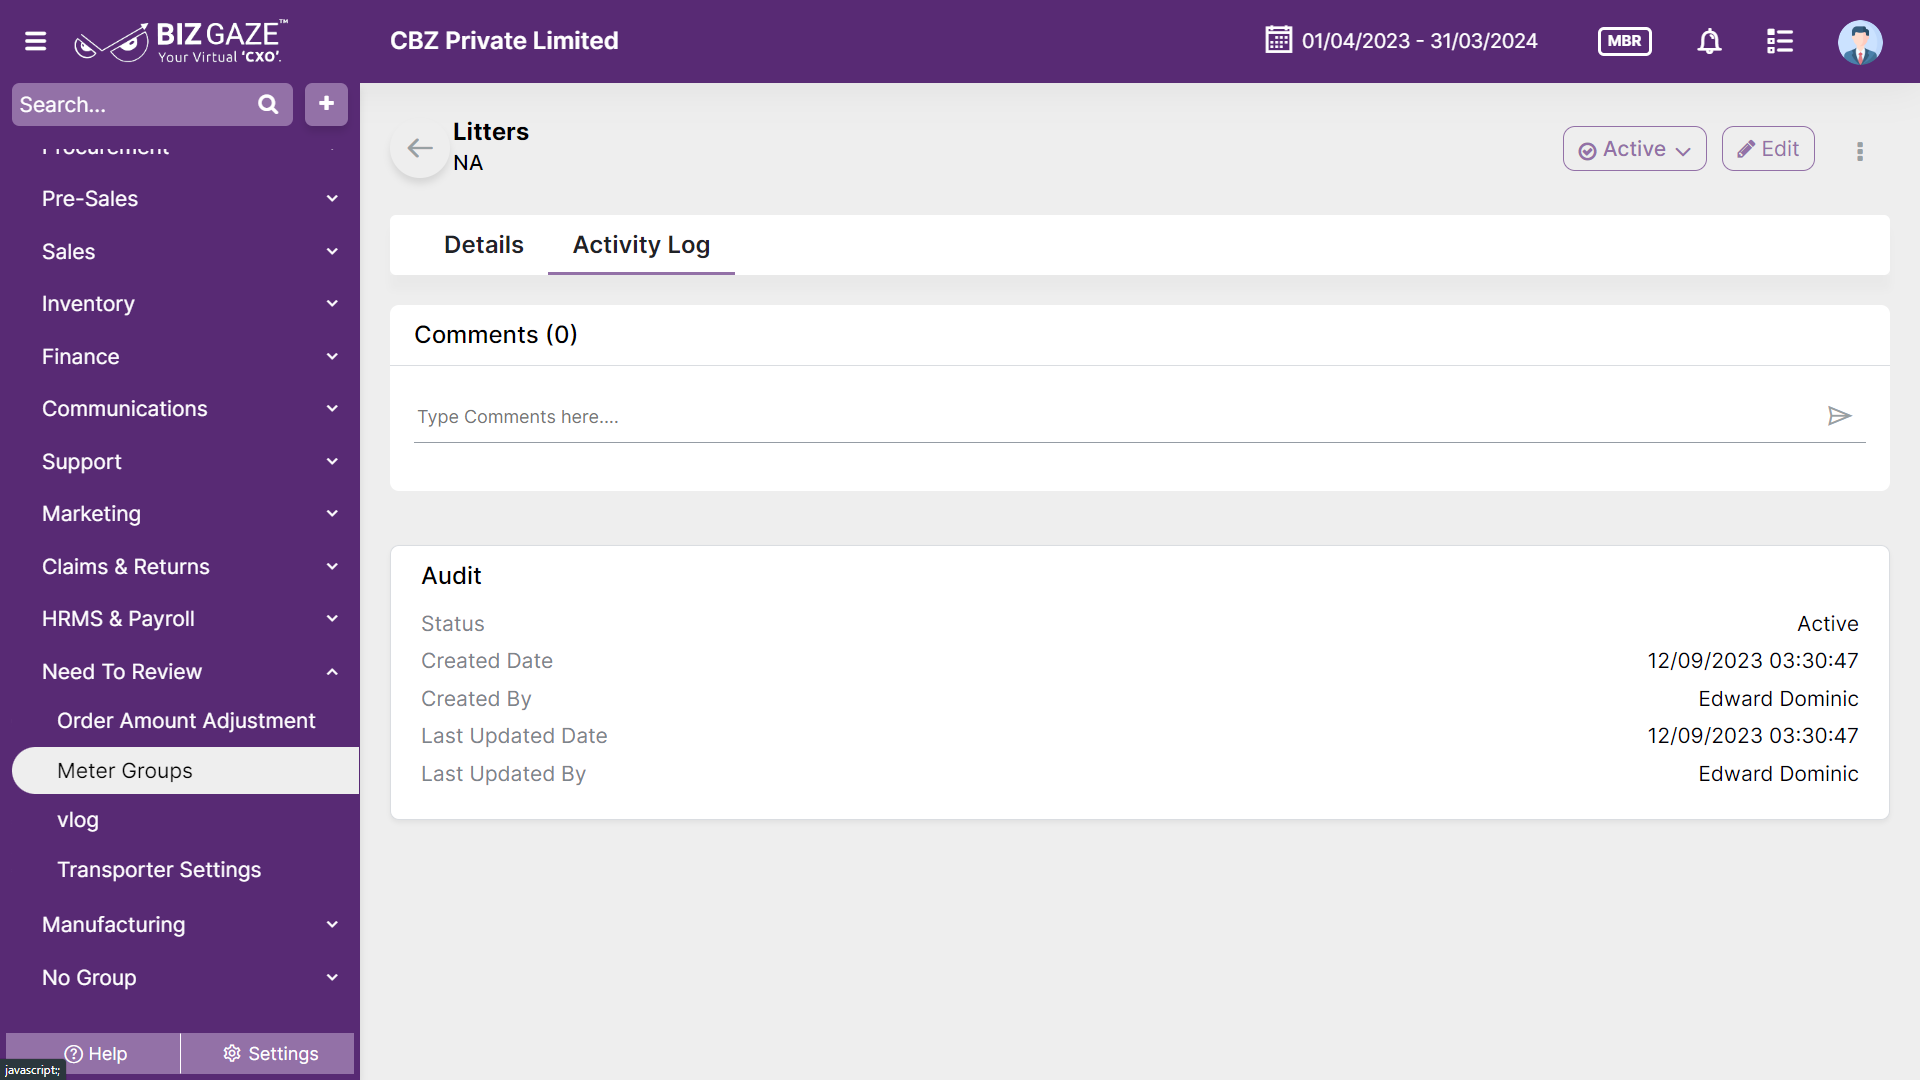Open the three-dot more options menu
This screenshot has width=1920, height=1080.
pyautogui.click(x=1860, y=151)
